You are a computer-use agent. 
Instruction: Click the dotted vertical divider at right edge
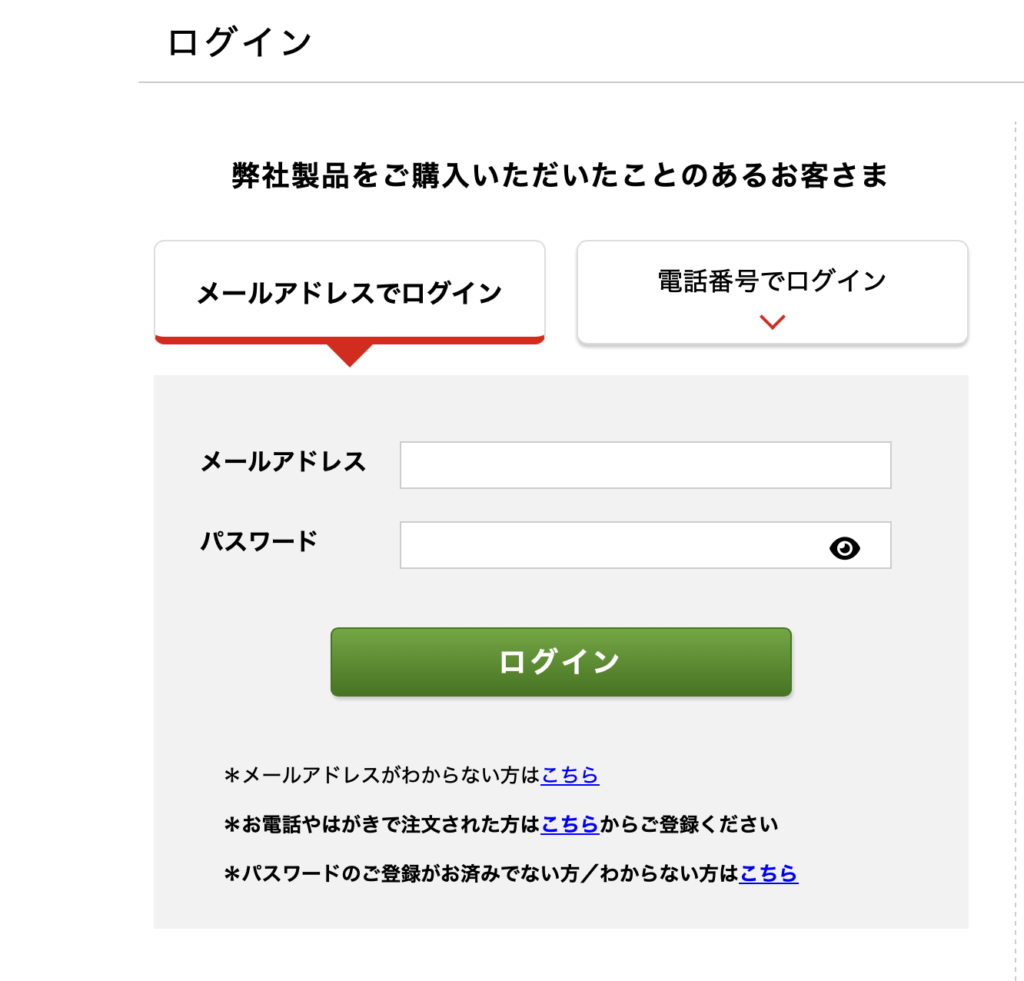click(1016, 549)
